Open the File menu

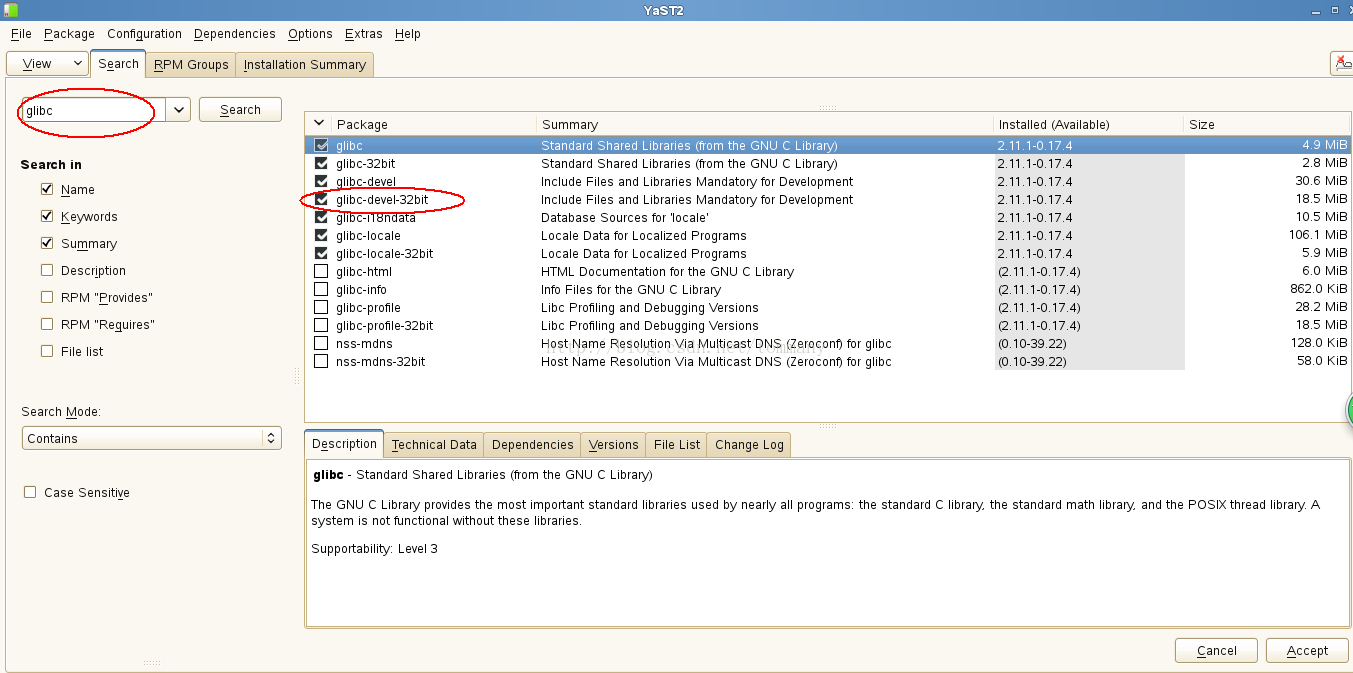(21, 33)
